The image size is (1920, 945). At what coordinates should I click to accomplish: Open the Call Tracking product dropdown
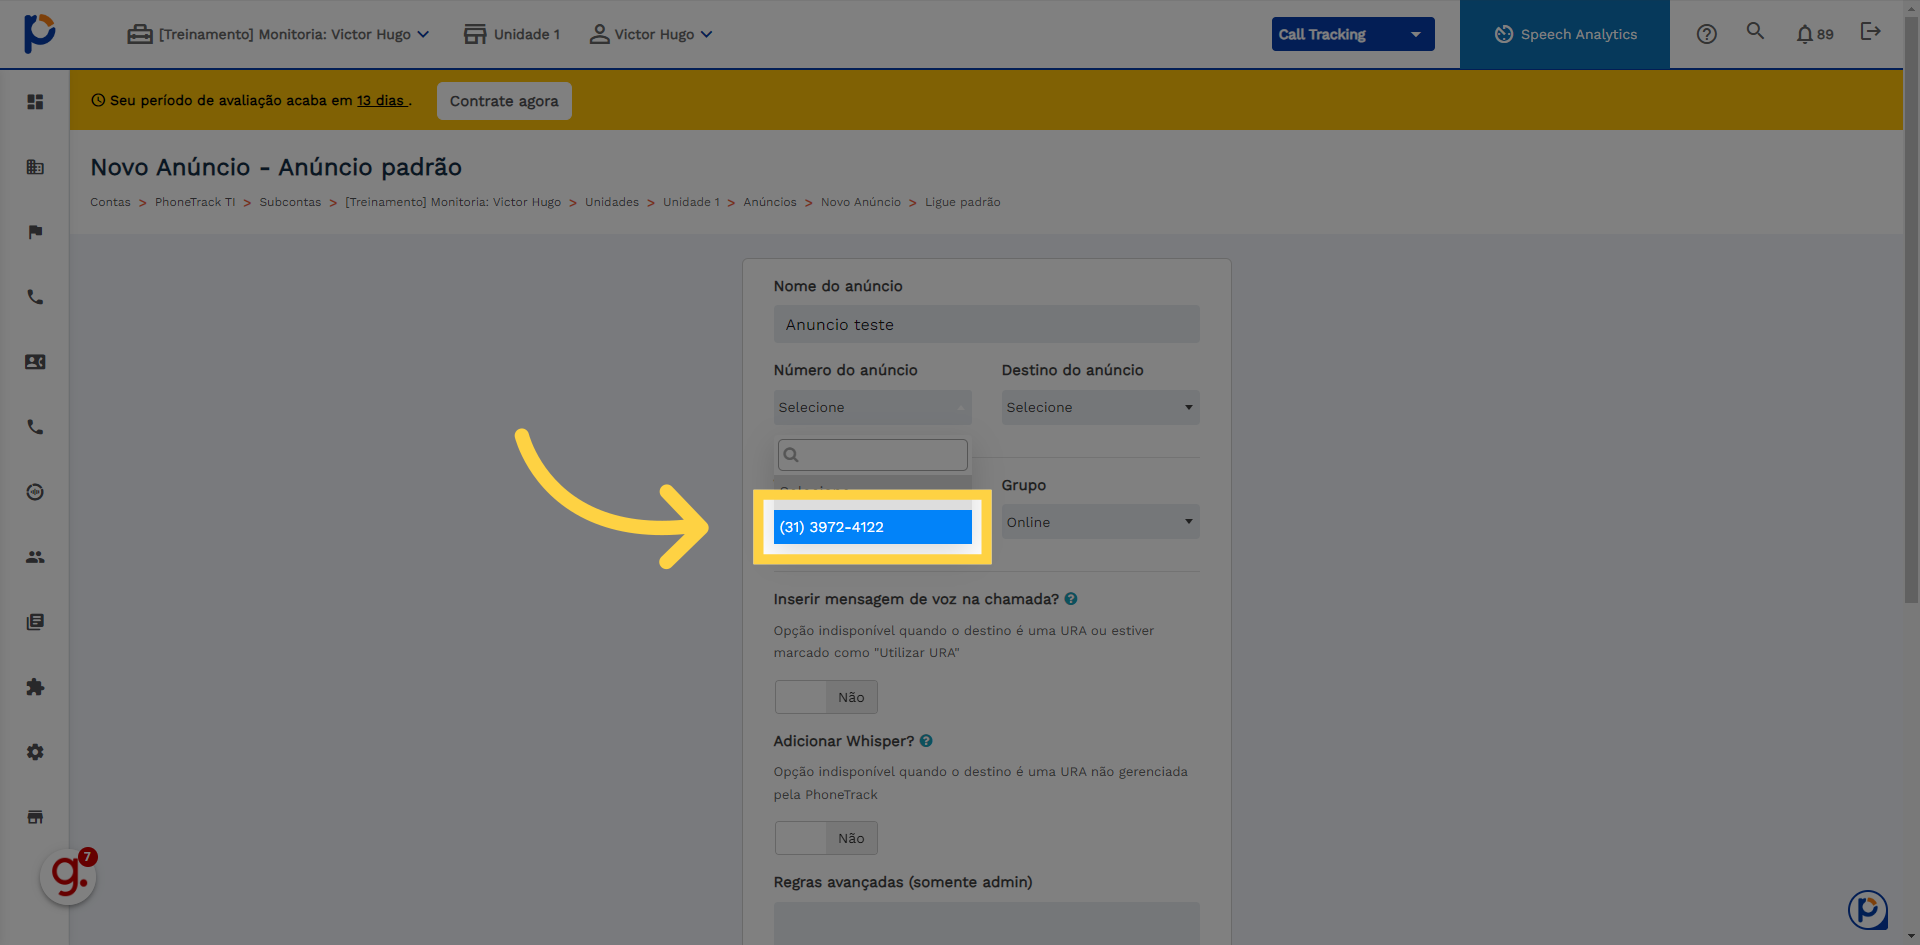tap(1353, 34)
